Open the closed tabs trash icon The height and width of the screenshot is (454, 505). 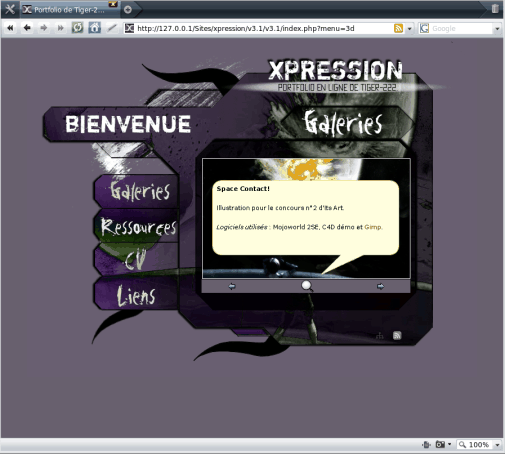pyautogui.click(x=495, y=9)
